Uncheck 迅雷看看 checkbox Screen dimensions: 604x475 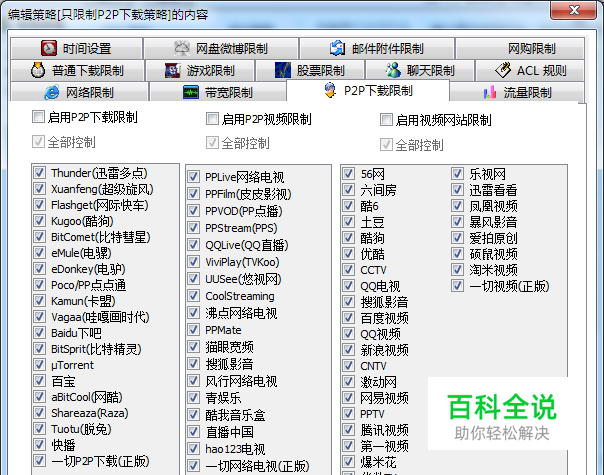(457, 190)
